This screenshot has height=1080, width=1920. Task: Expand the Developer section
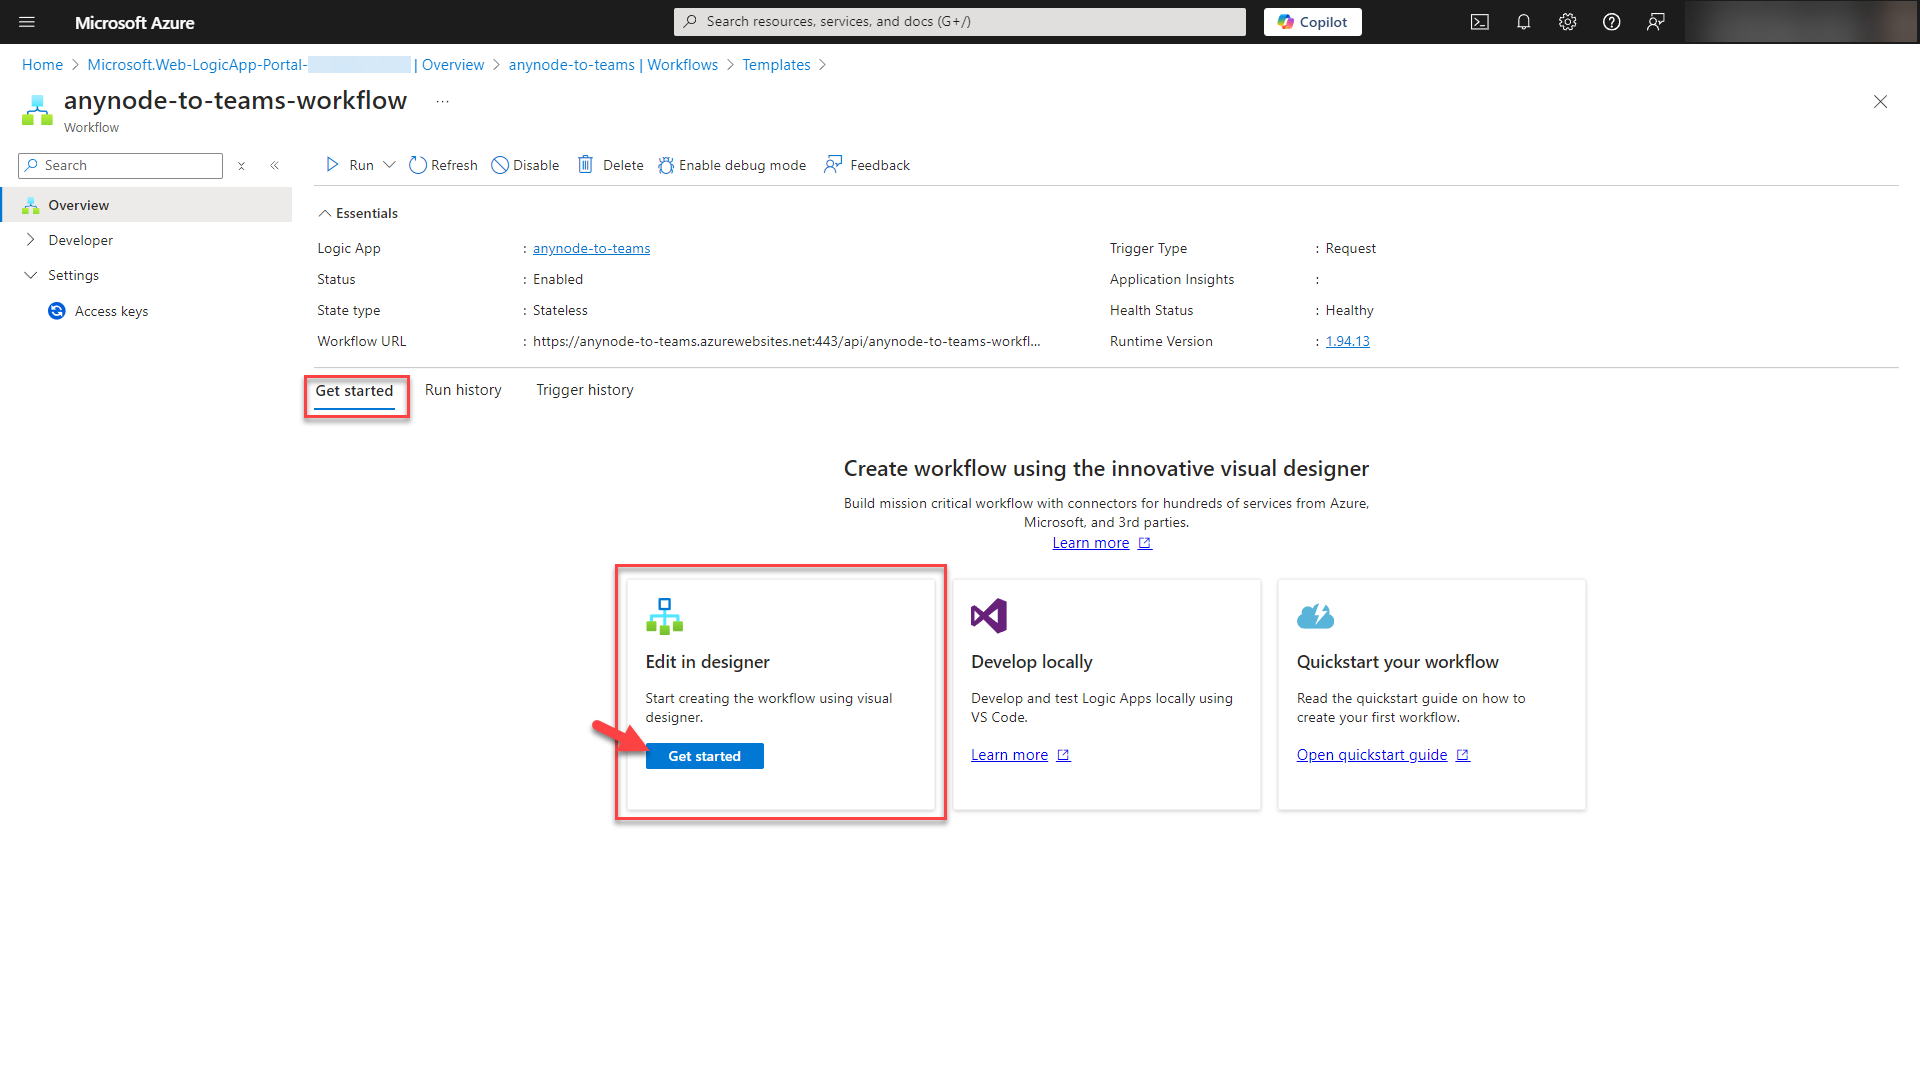pos(80,239)
